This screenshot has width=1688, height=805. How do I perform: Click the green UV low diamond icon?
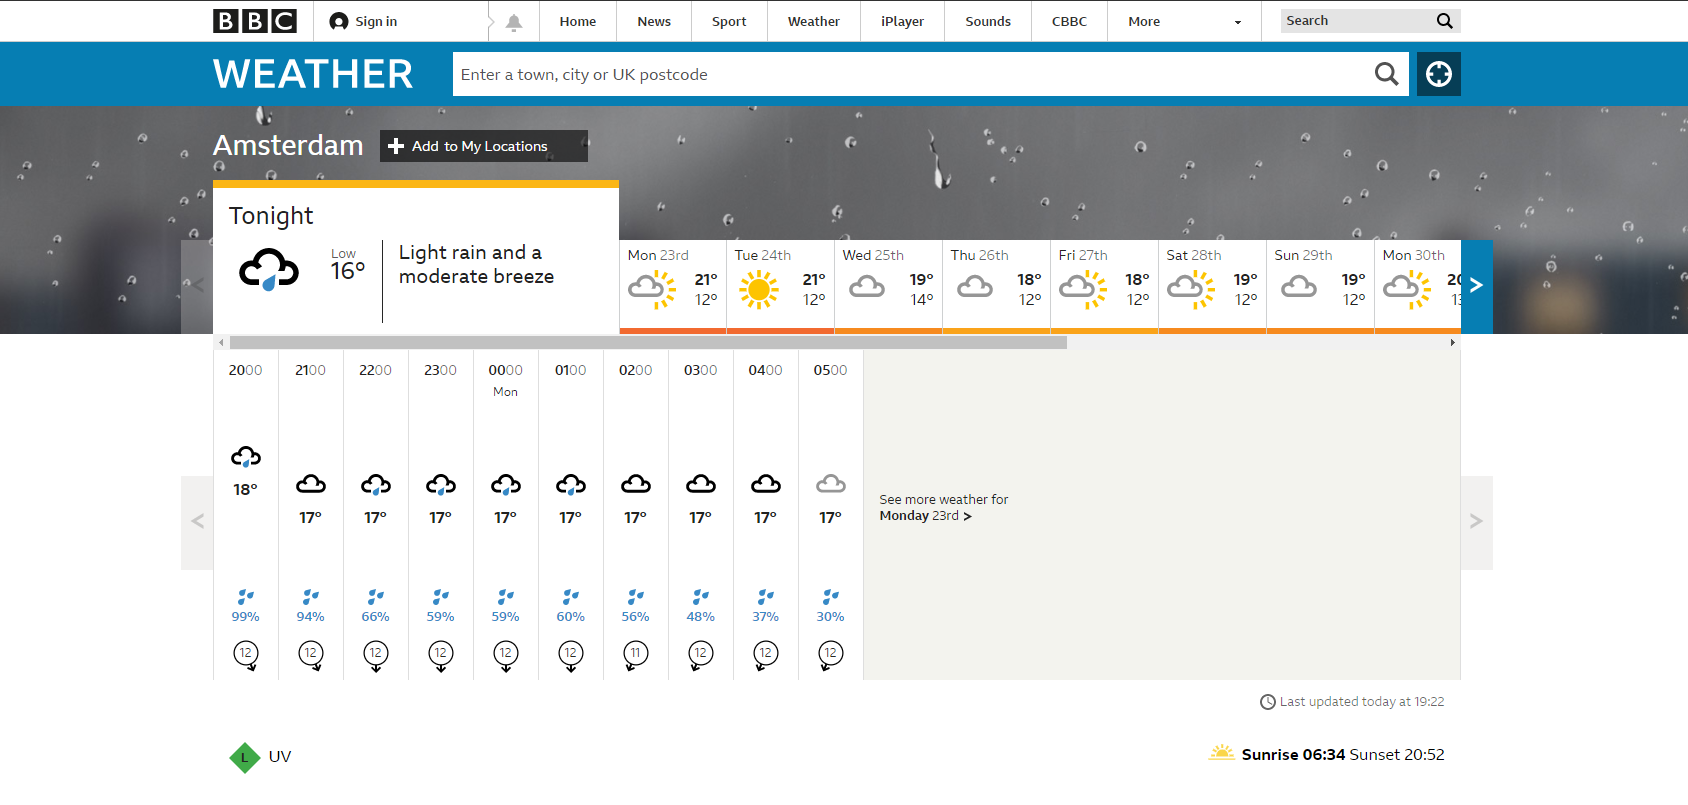[245, 757]
